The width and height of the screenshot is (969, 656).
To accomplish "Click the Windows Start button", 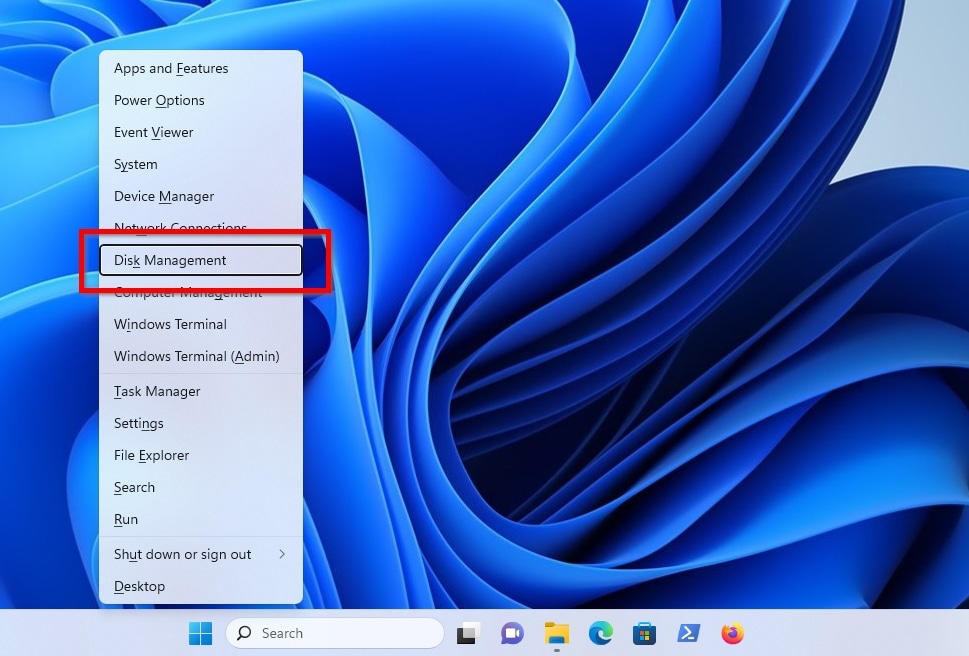I will [x=199, y=633].
